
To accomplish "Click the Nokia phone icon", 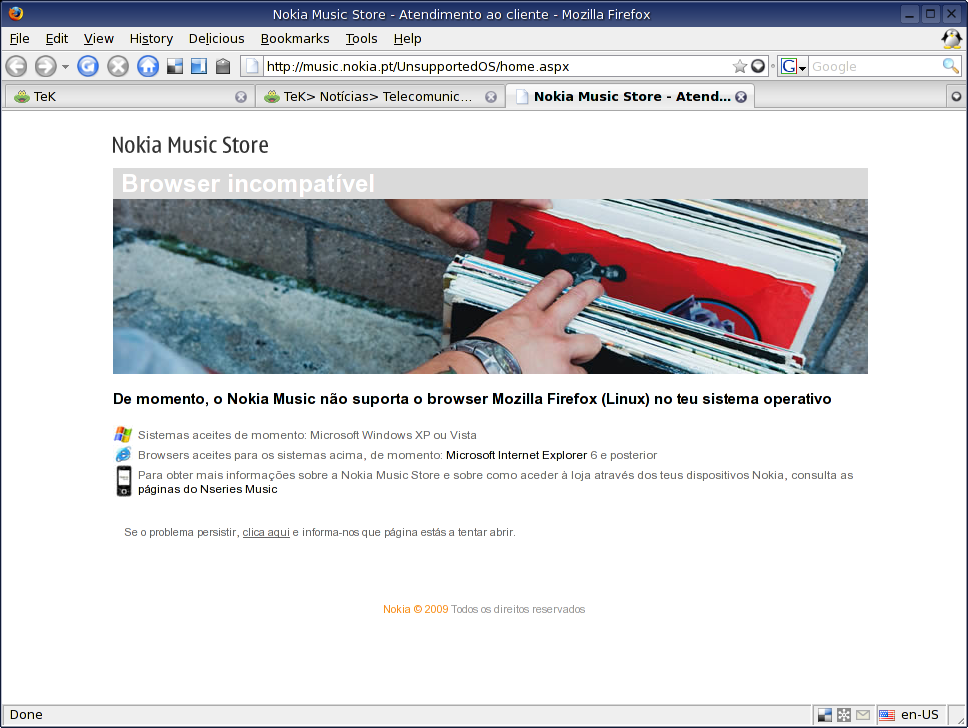I will (x=123, y=481).
